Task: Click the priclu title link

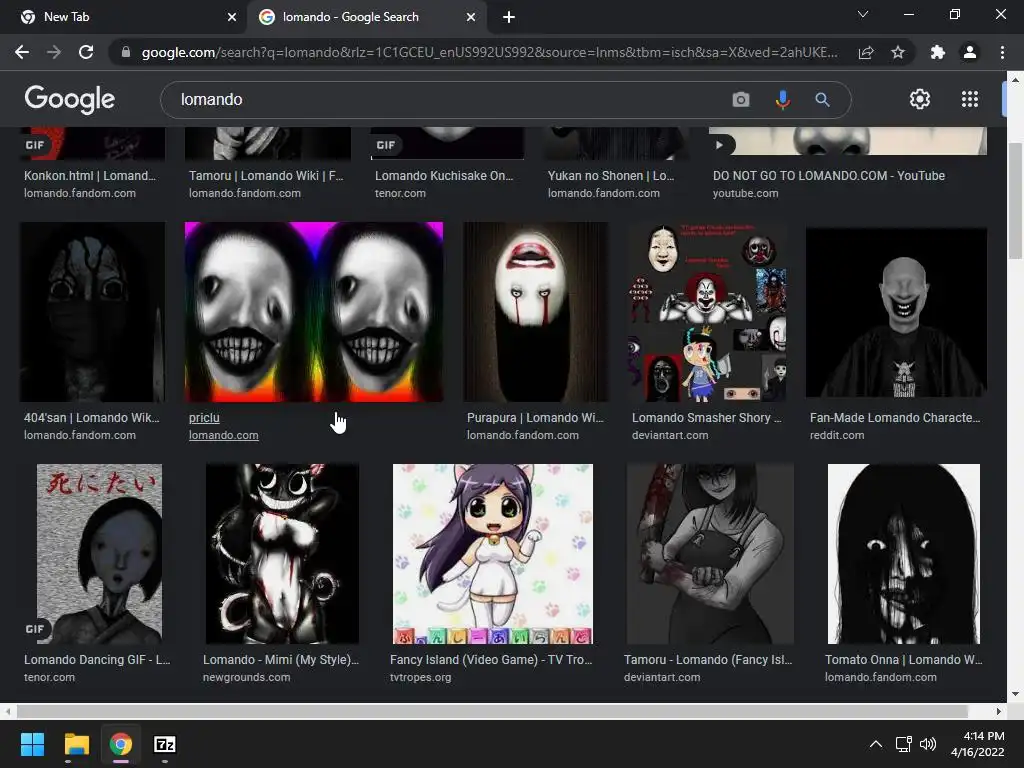Action: pyautogui.click(x=204, y=418)
